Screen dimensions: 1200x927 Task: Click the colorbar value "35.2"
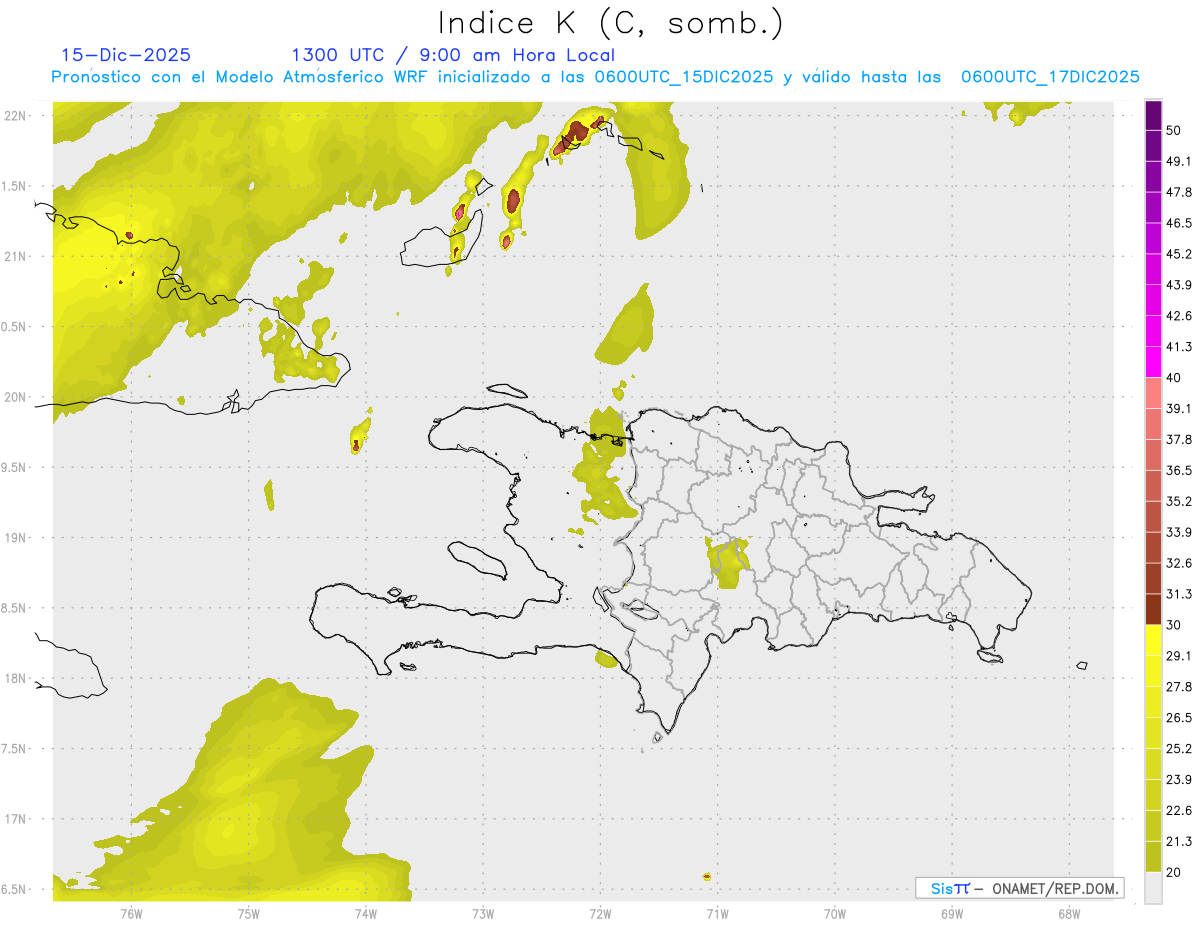point(1179,501)
